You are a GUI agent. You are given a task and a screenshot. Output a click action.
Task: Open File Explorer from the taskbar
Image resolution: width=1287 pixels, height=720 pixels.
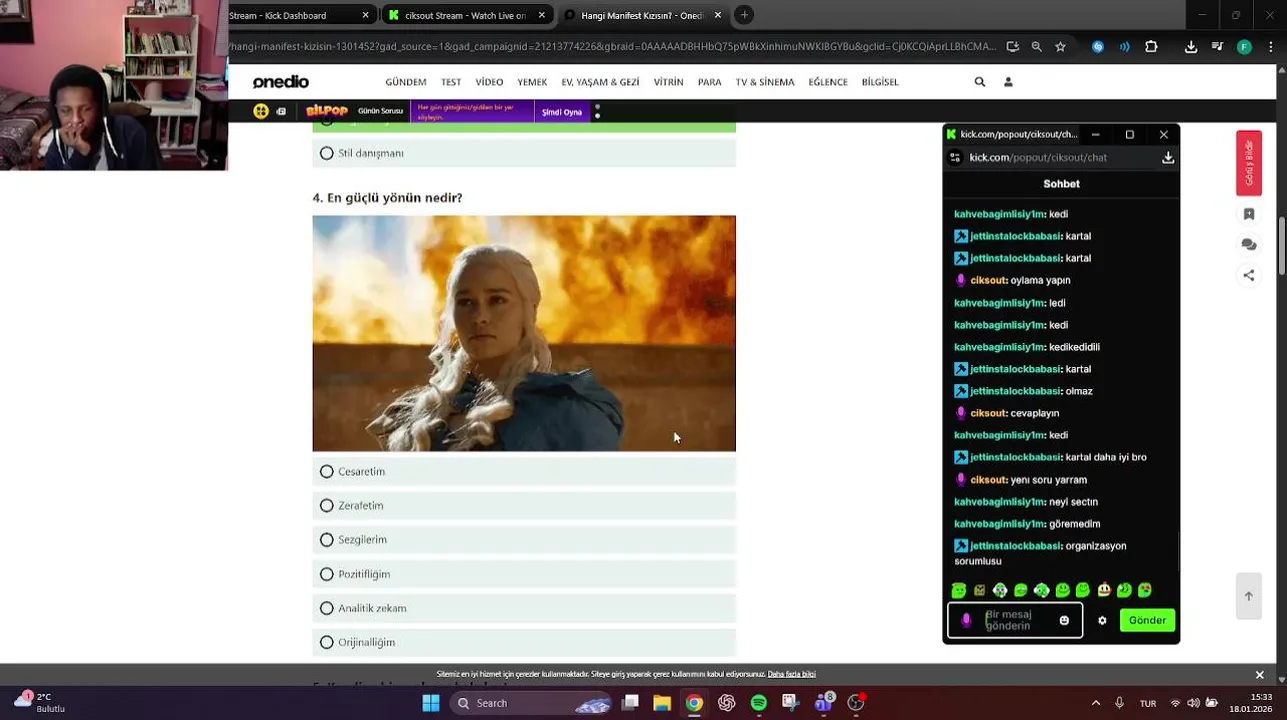[662, 703]
